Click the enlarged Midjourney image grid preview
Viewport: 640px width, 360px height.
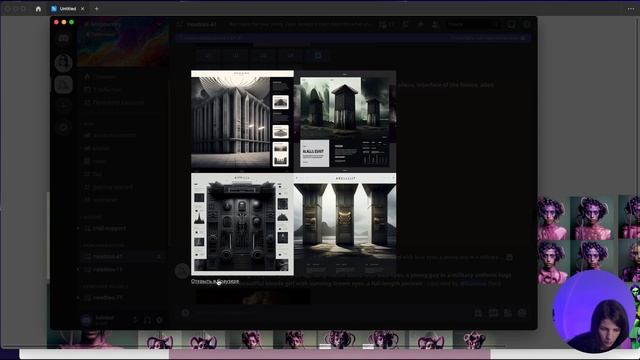coord(293,173)
